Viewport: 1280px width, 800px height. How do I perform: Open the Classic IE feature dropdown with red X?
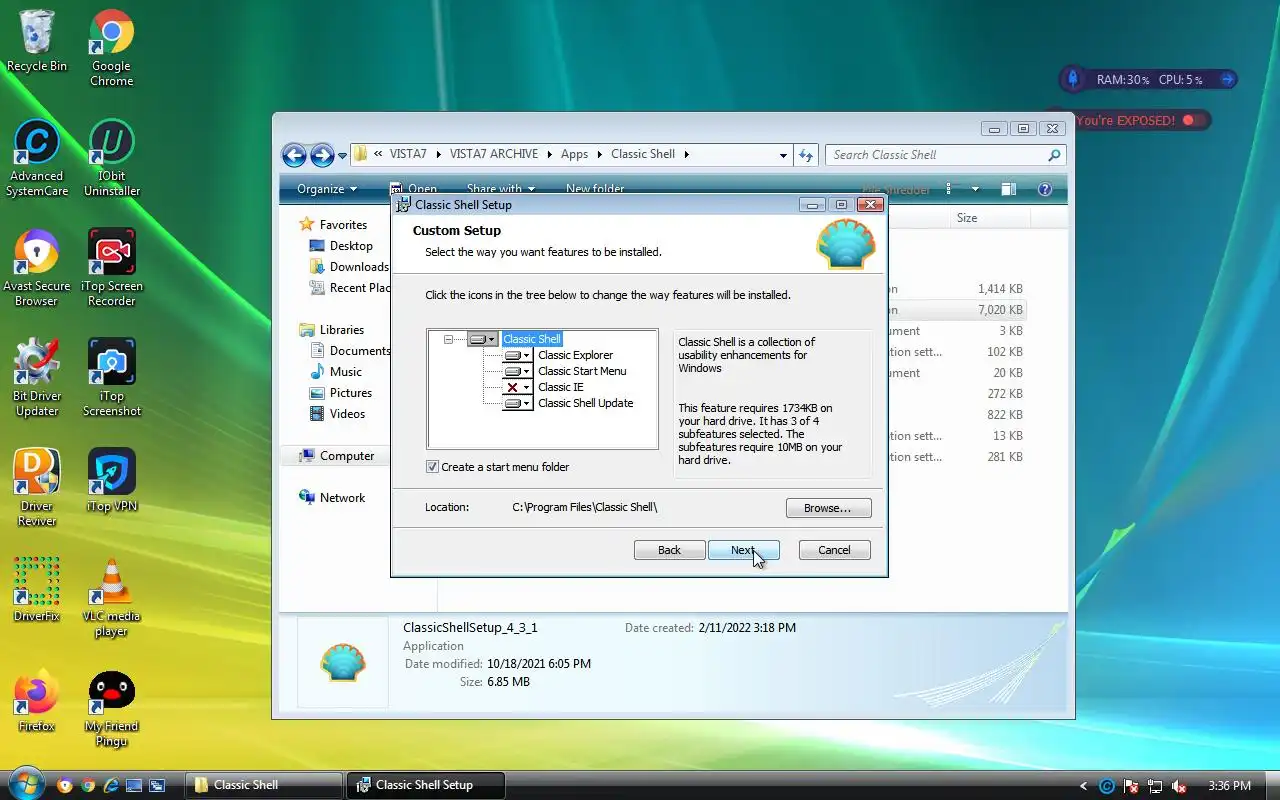(518, 387)
